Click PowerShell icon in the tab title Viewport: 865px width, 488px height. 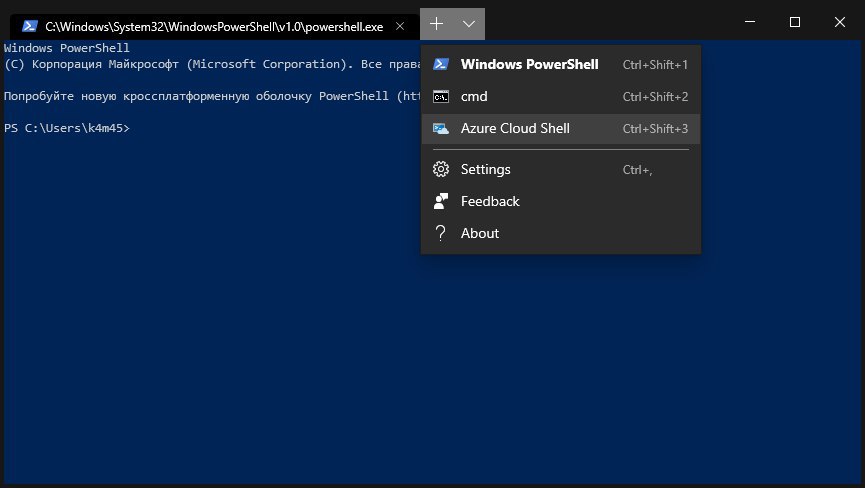[x=30, y=26]
